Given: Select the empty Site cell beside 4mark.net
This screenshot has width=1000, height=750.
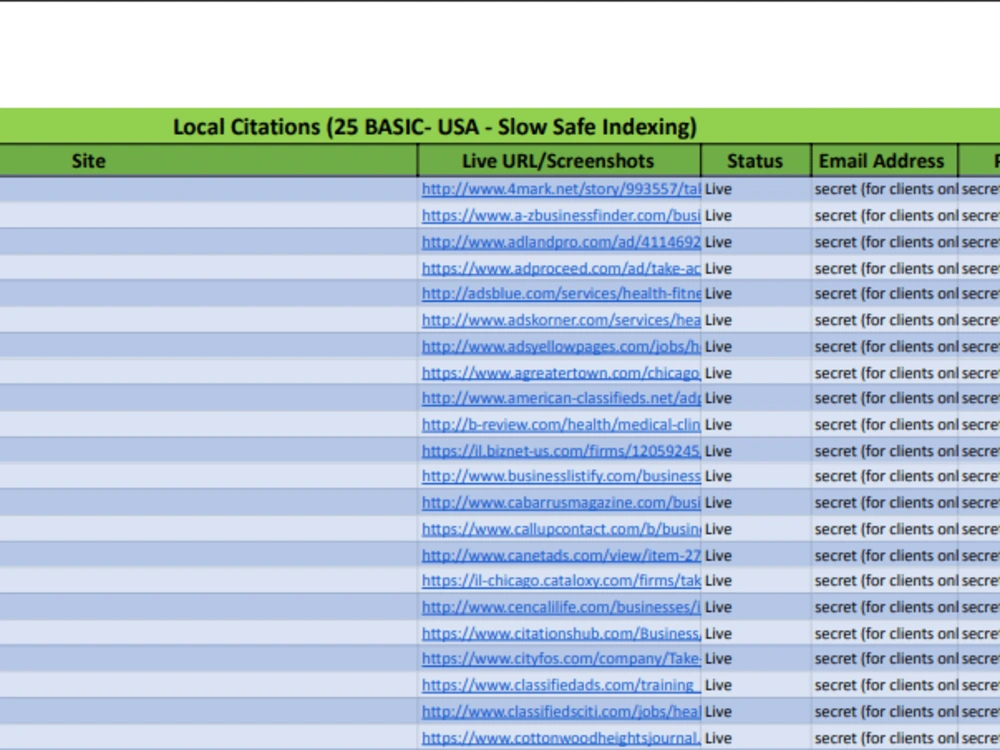Looking at the screenshot, I should coord(209,189).
